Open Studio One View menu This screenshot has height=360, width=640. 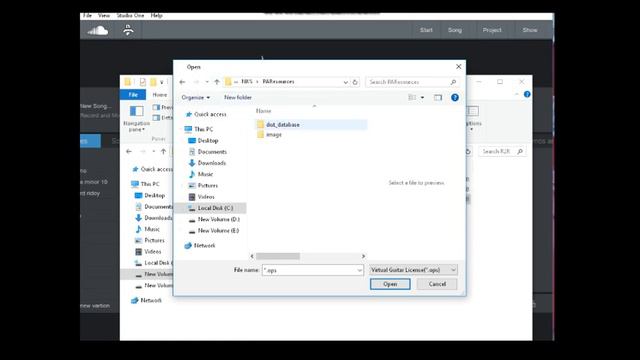(x=104, y=16)
